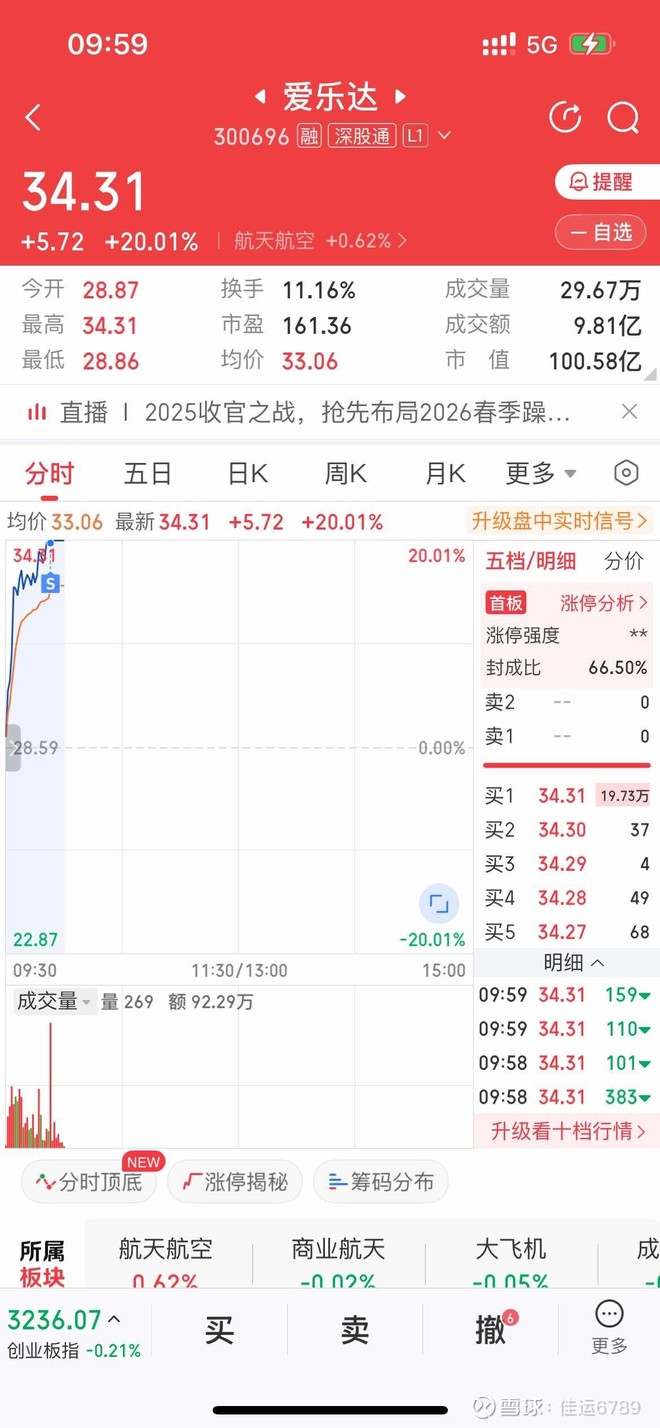Open 分时顶底 NEW feature button
The width and height of the screenshot is (660, 1428).
click(x=89, y=1182)
